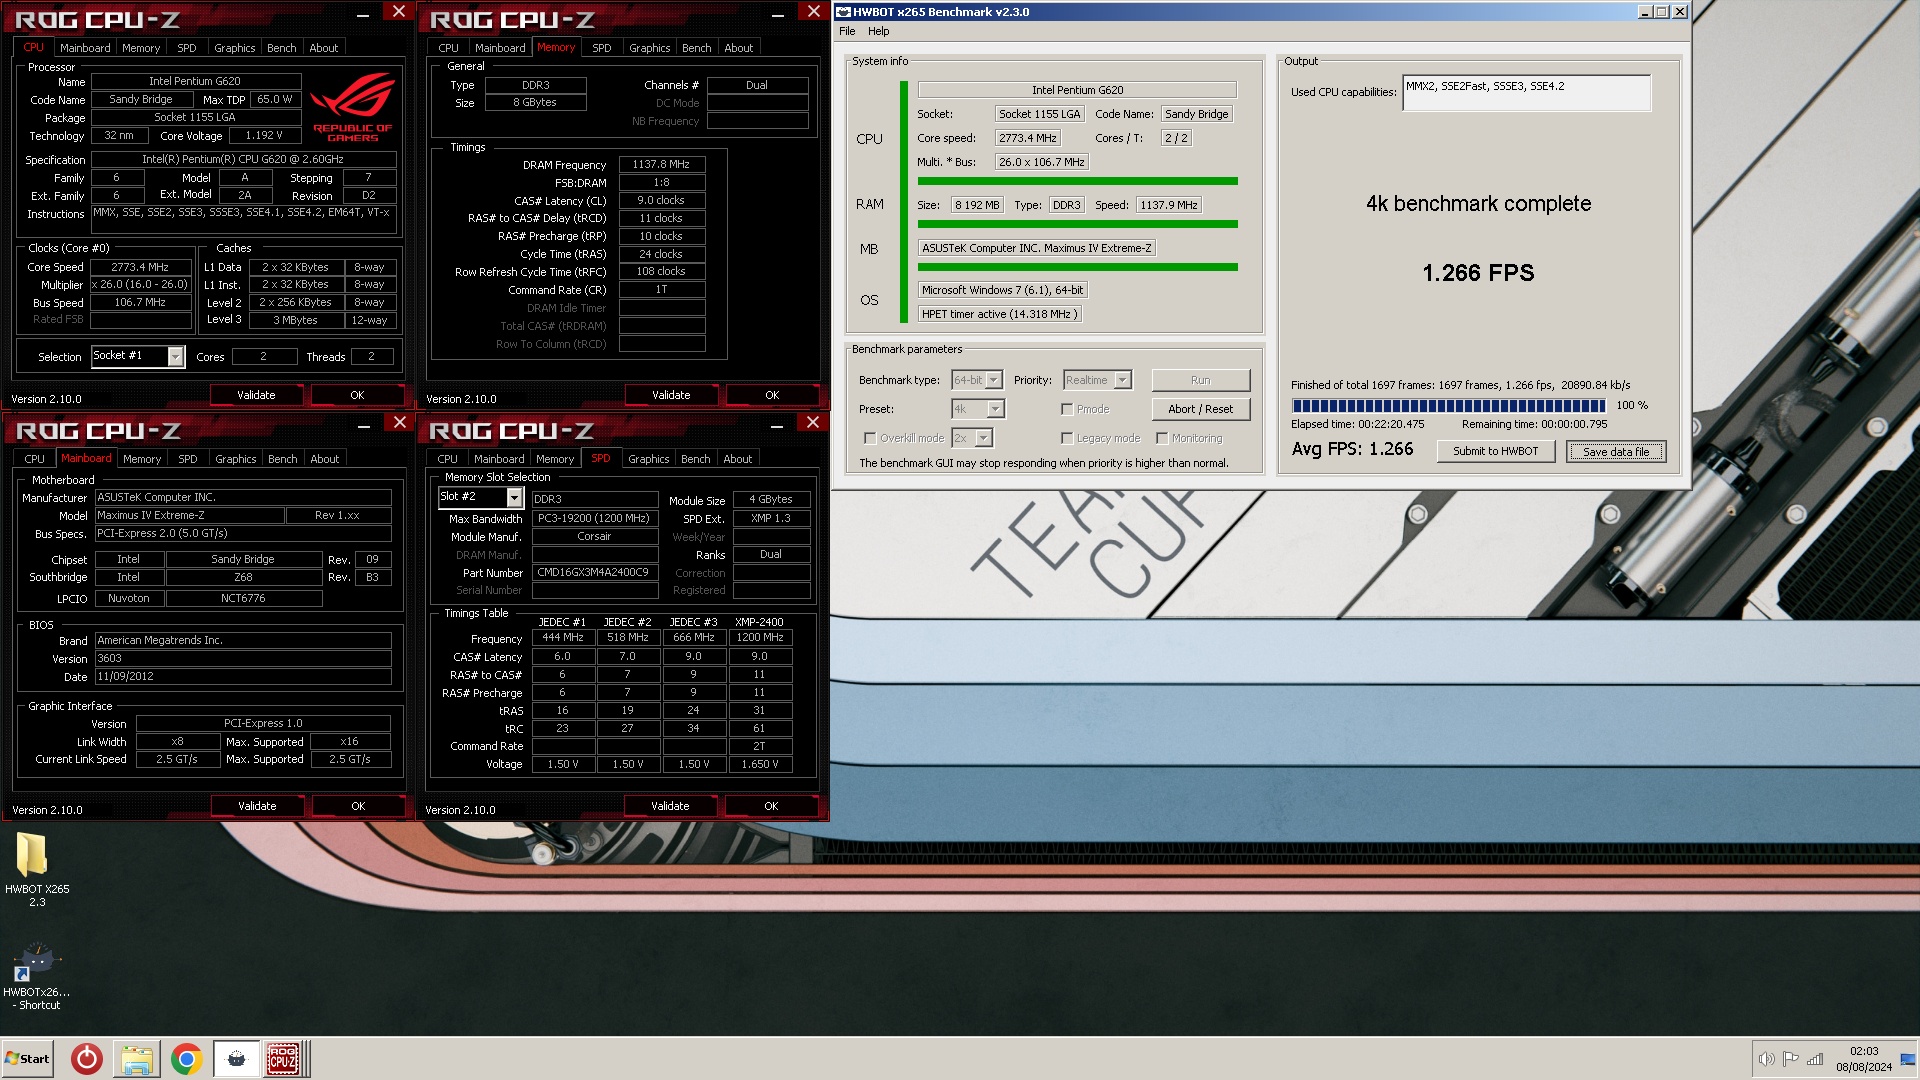Launch Google Chrome from the taskbar
This screenshot has height=1080, width=1920.
pos(186,1059)
